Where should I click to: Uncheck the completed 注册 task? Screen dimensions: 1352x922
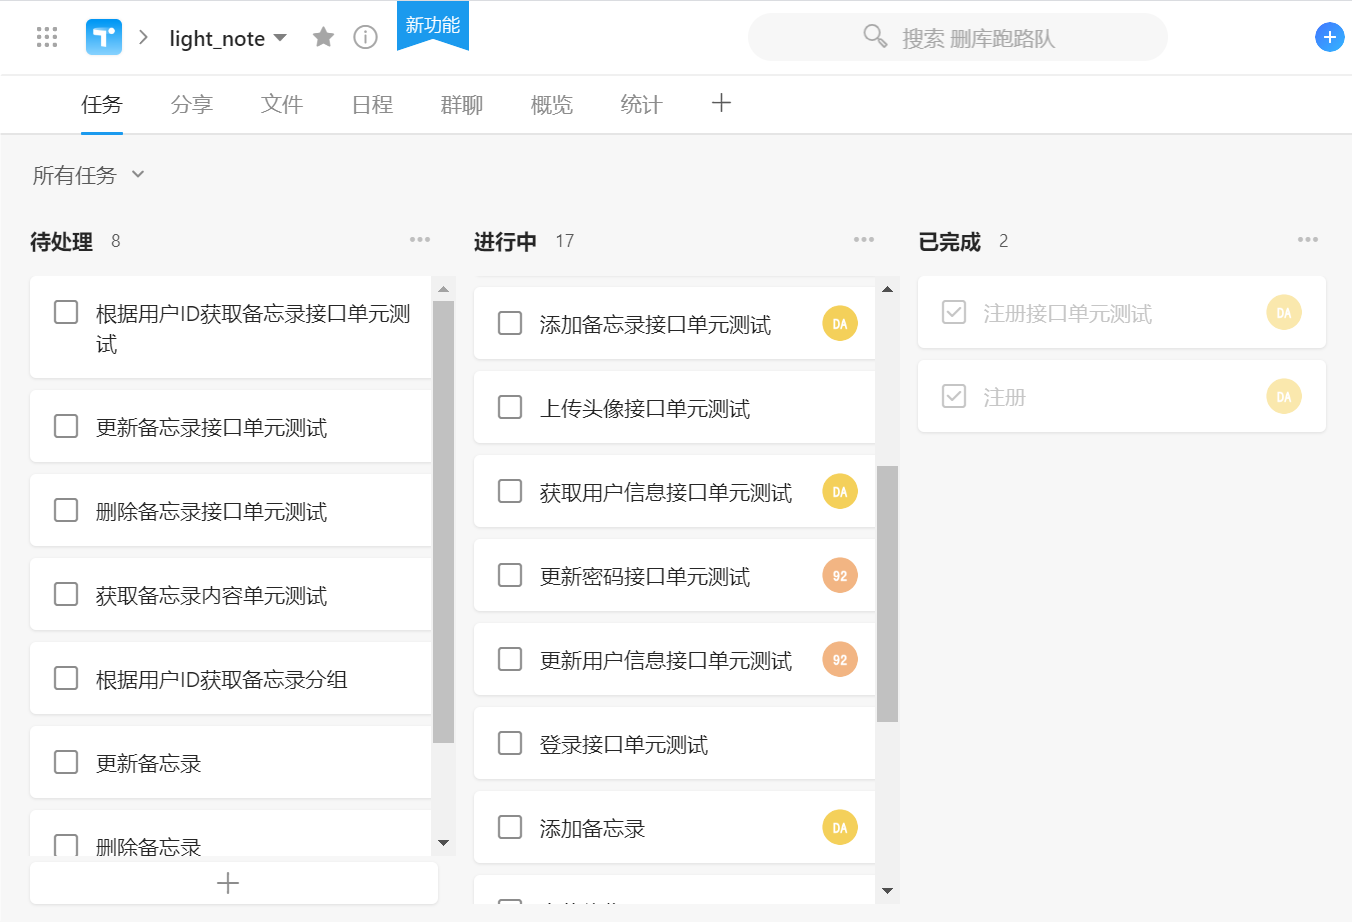click(x=954, y=396)
